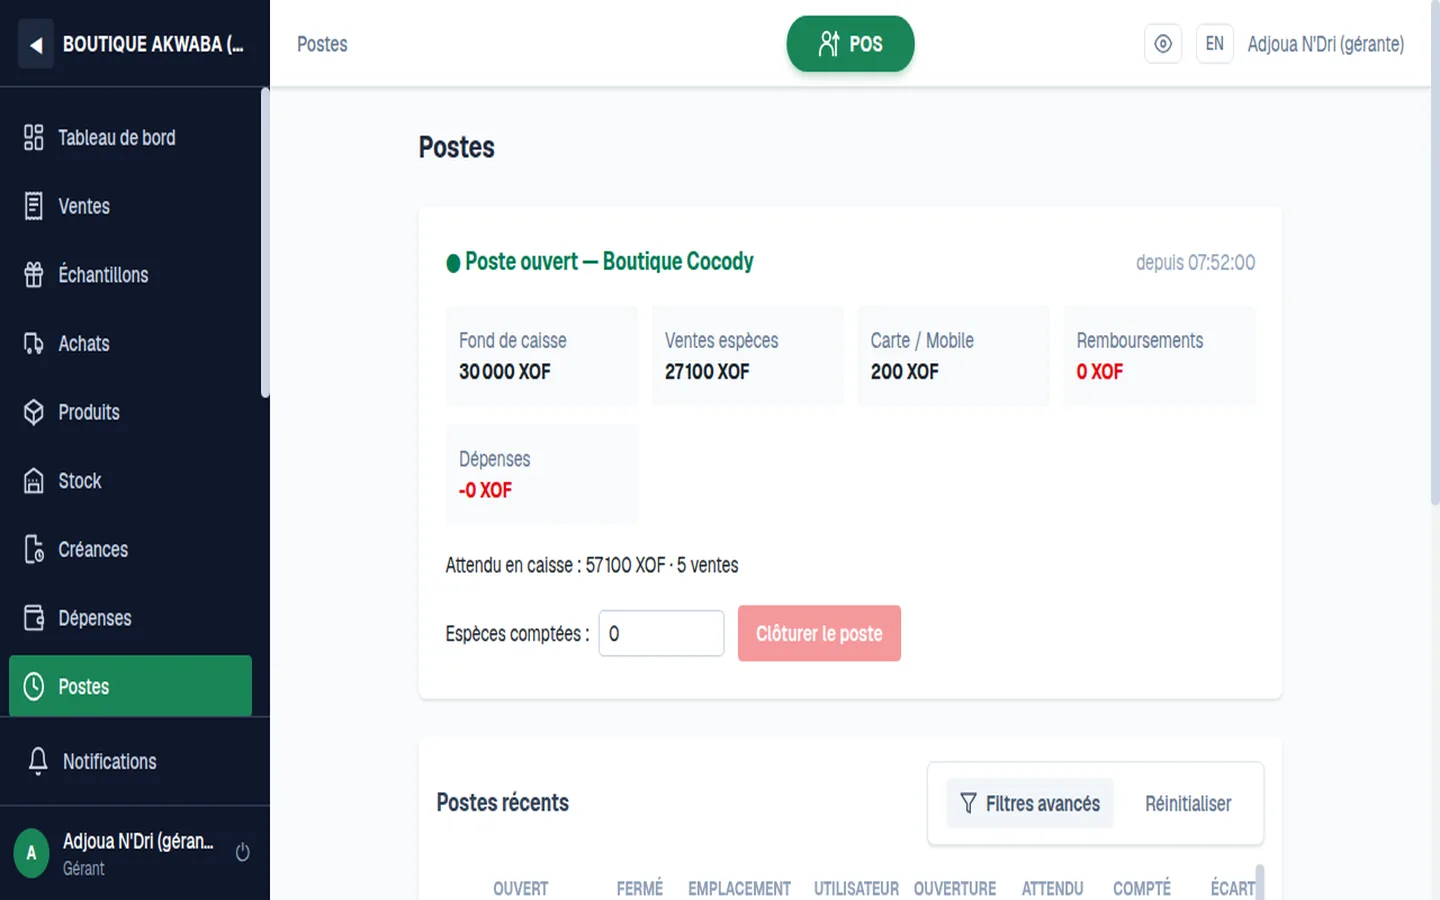Click the Postes breadcrumb in header
Viewport: 1440px width, 900px height.
pyautogui.click(x=322, y=44)
